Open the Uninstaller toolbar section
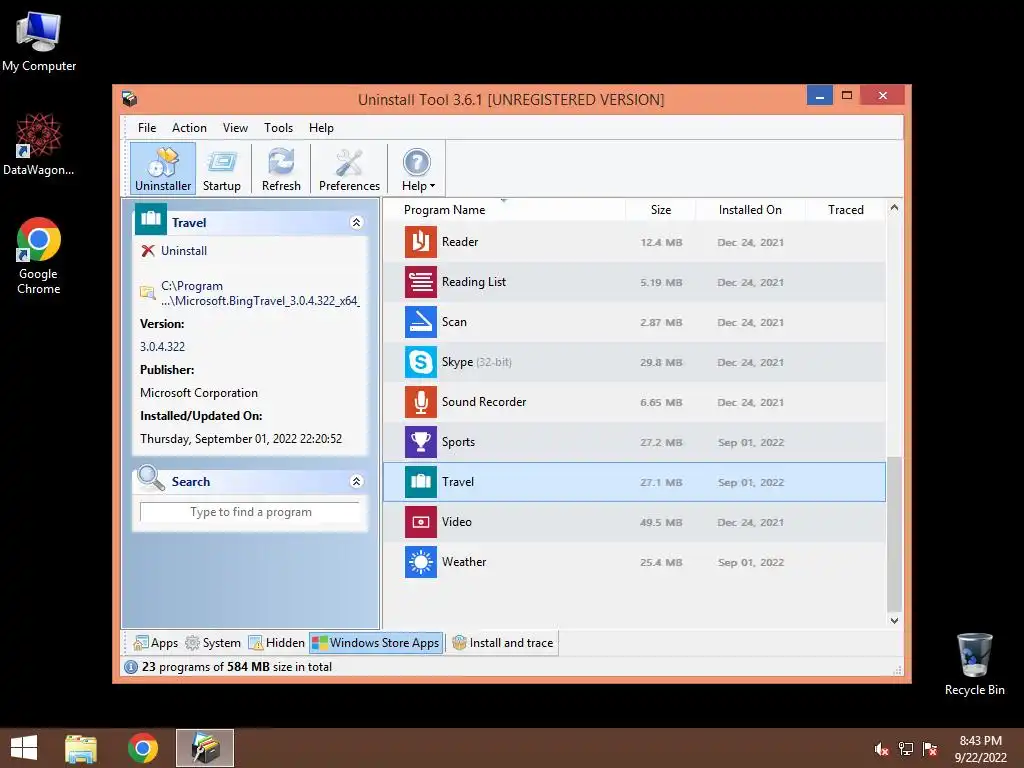This screenshot has width=1024, height=768. (x=163, y=169)
